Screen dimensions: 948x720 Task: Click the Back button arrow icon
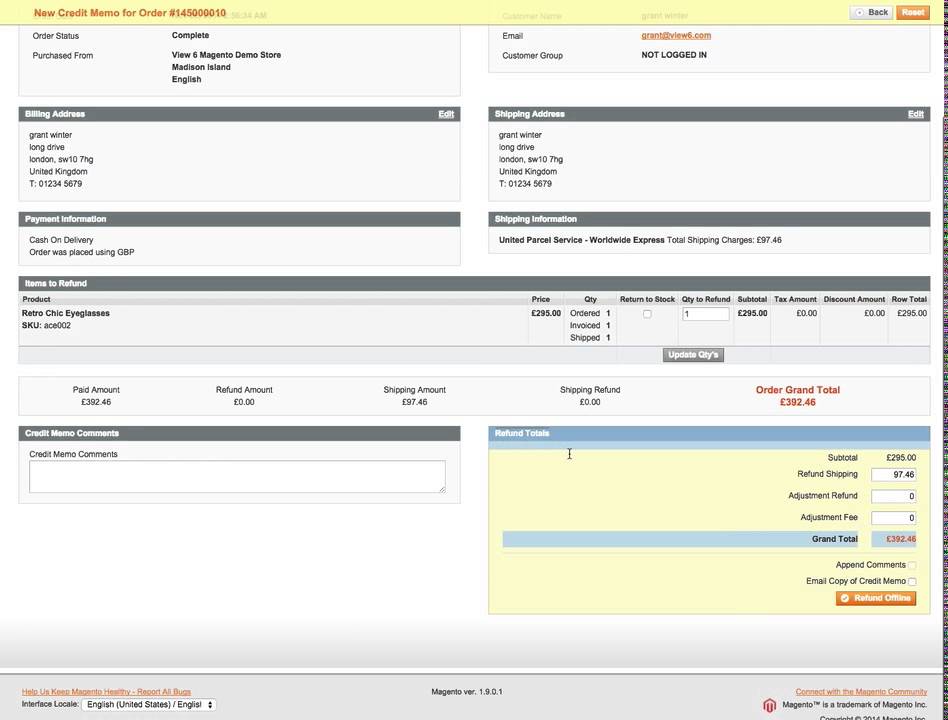[x=859, y=13]
